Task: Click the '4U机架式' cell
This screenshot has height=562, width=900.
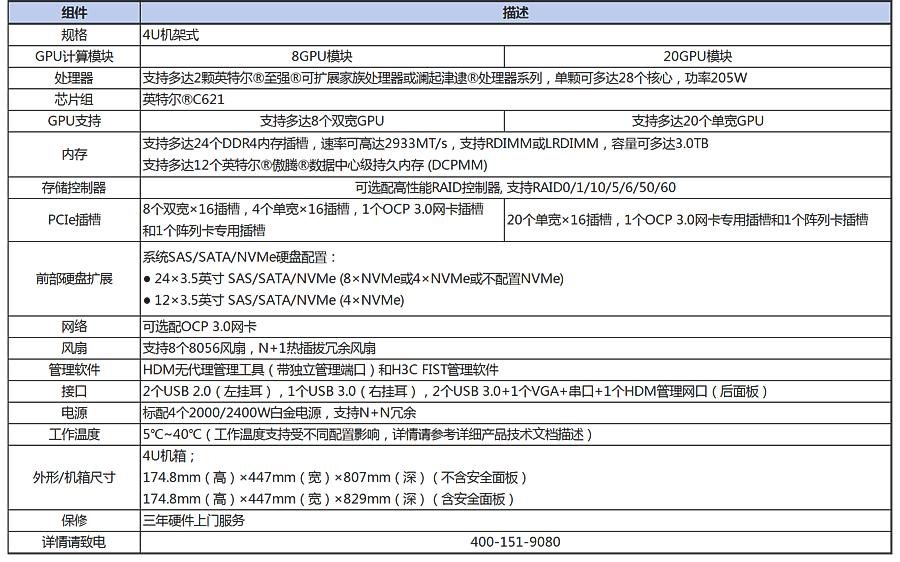Action: click(170, 35)
